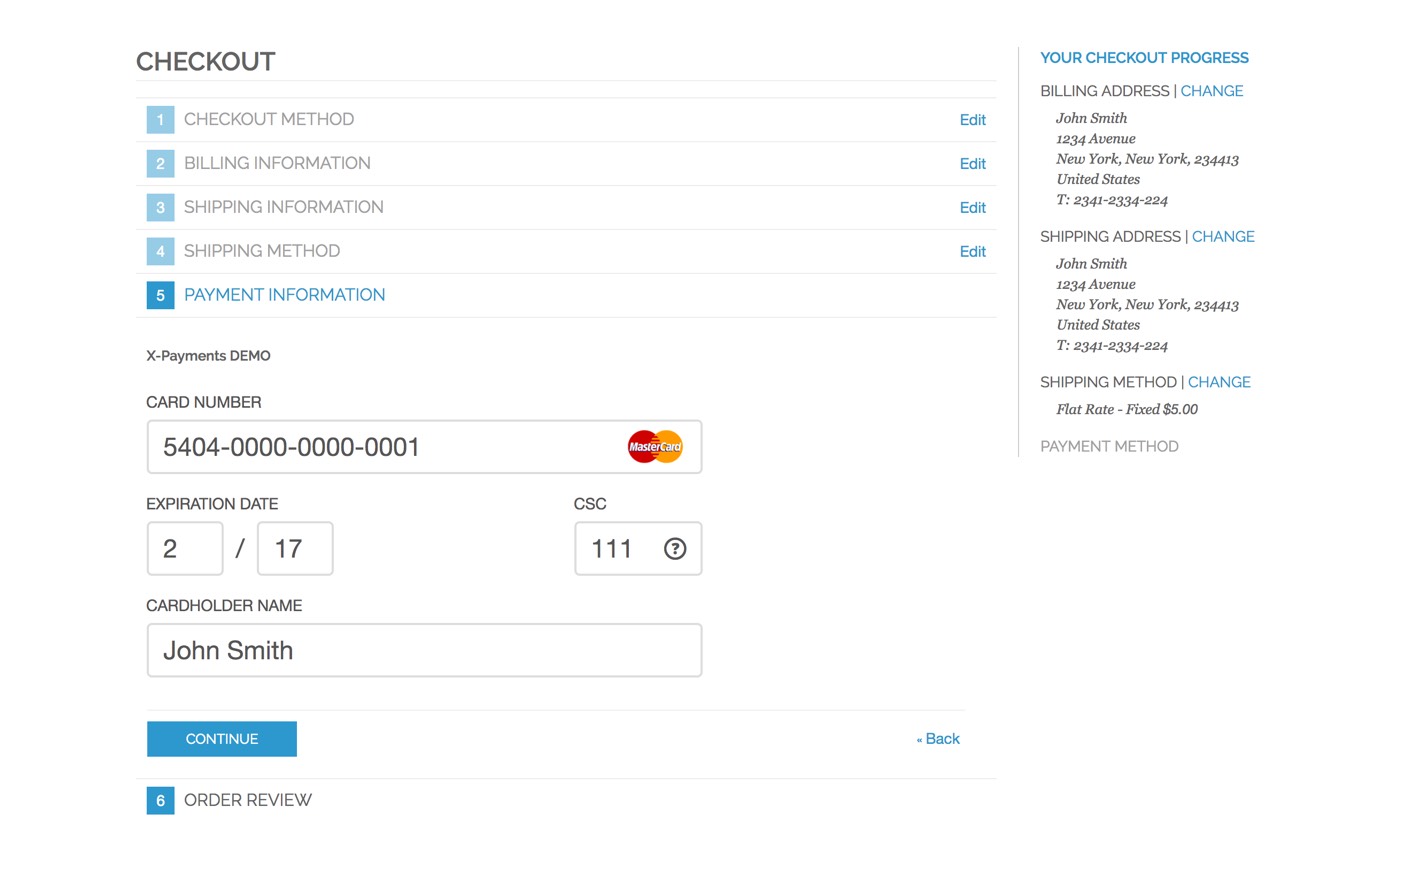
Task: Click the step 3 Shipping Information badge
Action: [x=160, y=207]
